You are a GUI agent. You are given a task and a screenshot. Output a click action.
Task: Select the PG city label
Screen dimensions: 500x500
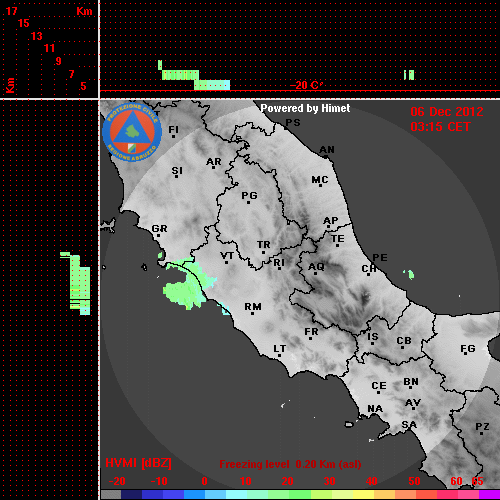click(249, 195)
